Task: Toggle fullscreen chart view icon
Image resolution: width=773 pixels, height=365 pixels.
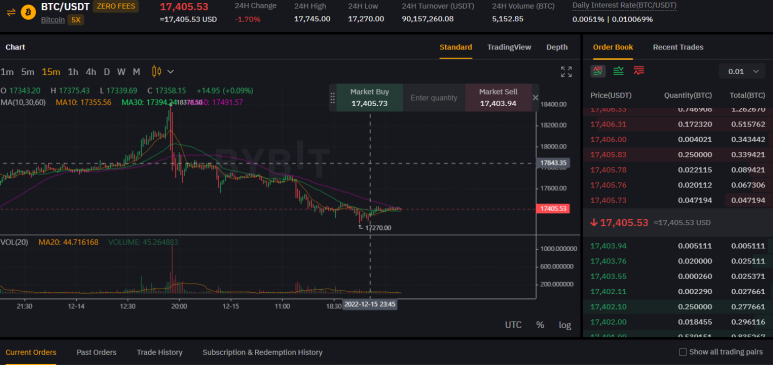Action: pos(566,72)
